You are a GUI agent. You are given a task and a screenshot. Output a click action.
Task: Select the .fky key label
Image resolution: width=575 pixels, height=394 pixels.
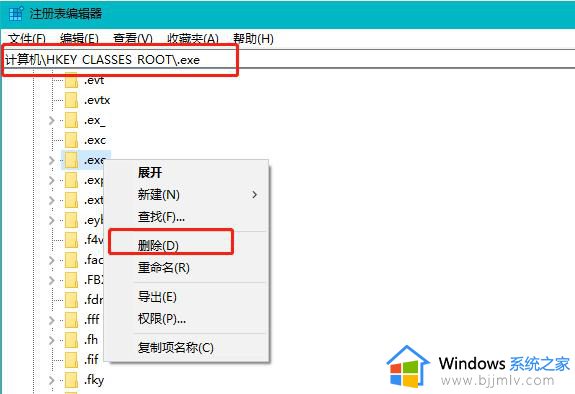pyautogui.click(x=94, y=380)
